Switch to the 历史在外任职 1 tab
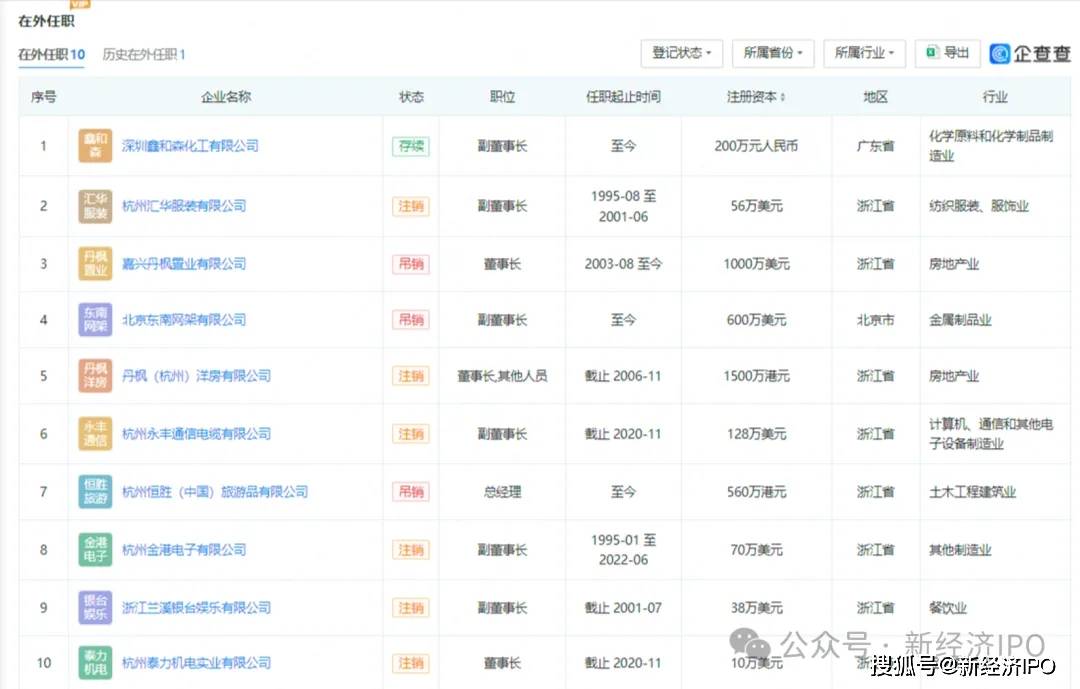Screen dimensions: 1080x689 pos(144,54)
